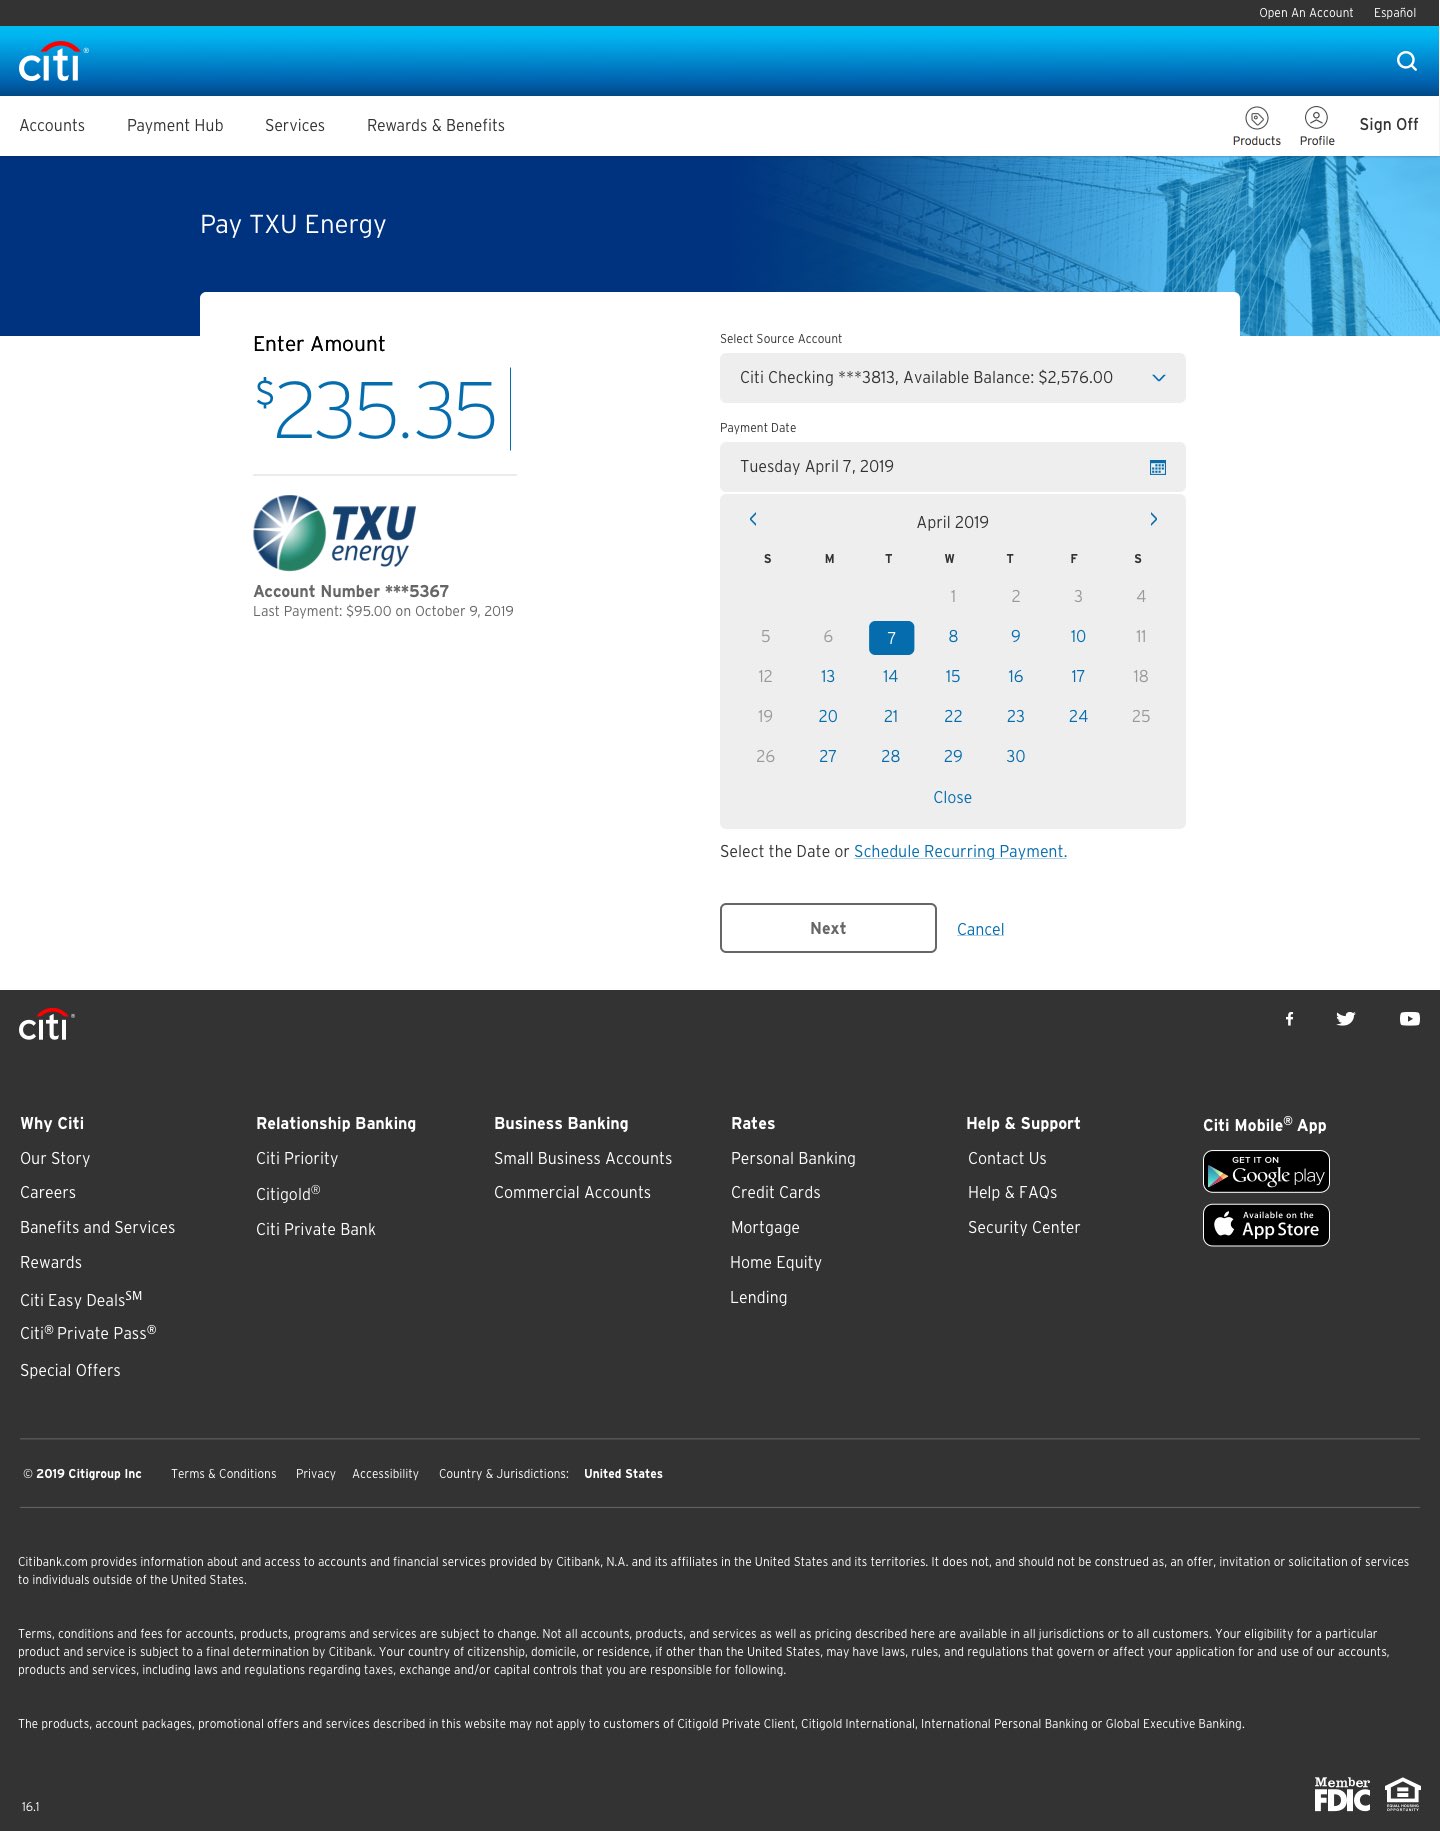Open Personal Banking rates link

click(x=793, y=1158)
